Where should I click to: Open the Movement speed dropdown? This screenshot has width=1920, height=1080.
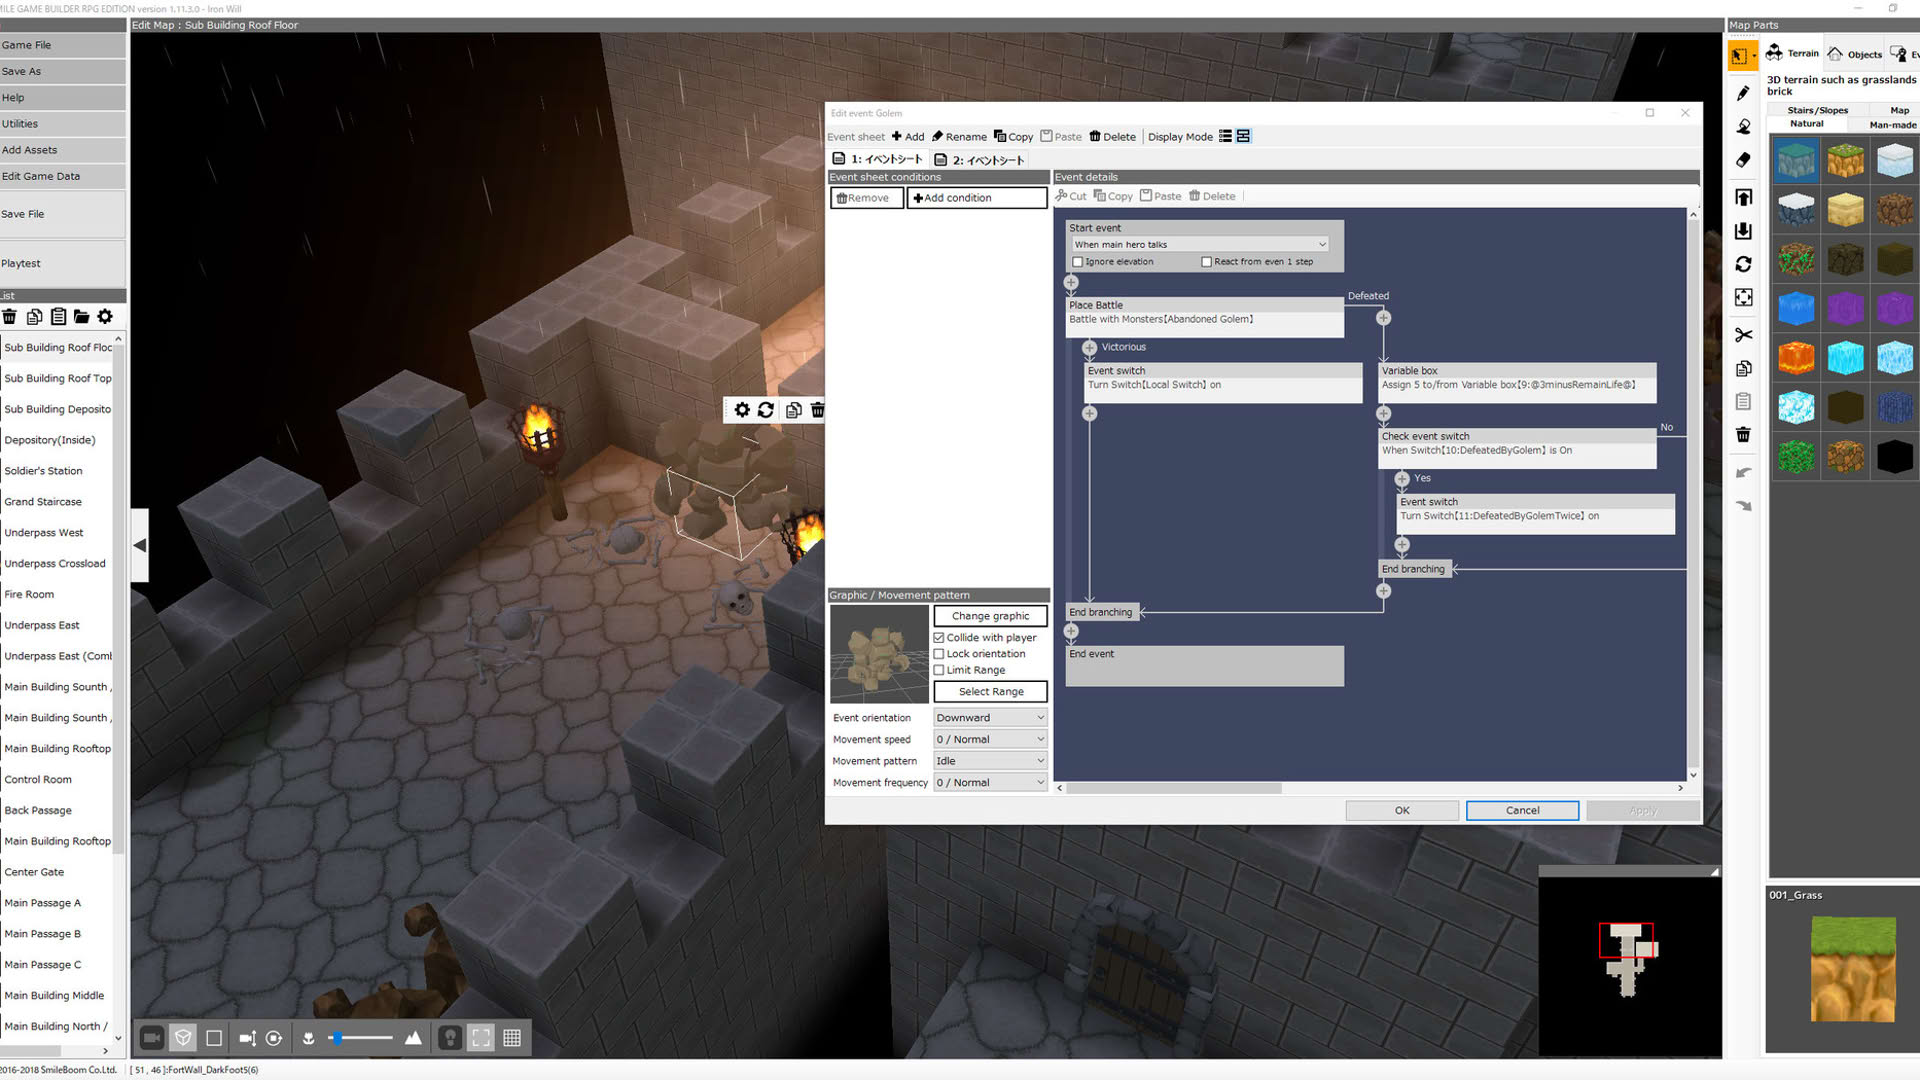click(990, 740)
